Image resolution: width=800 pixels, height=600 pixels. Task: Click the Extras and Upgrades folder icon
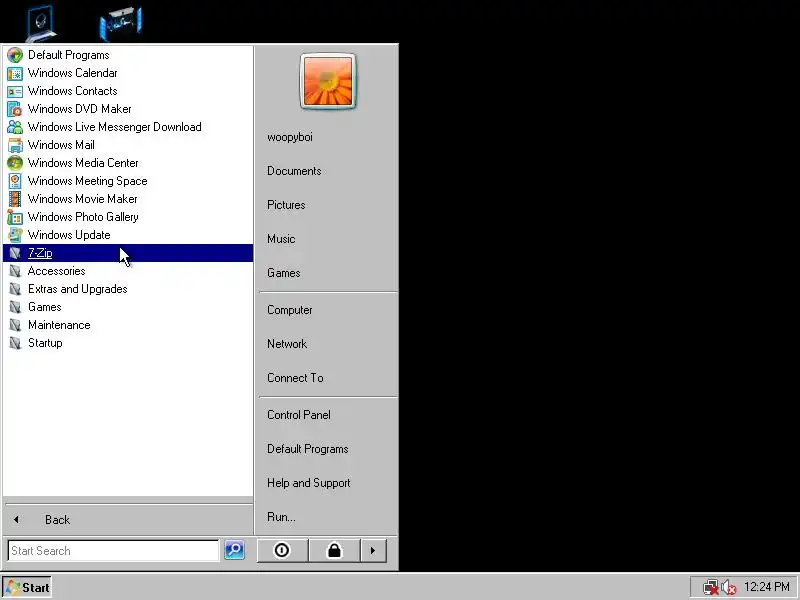[15, 289]
